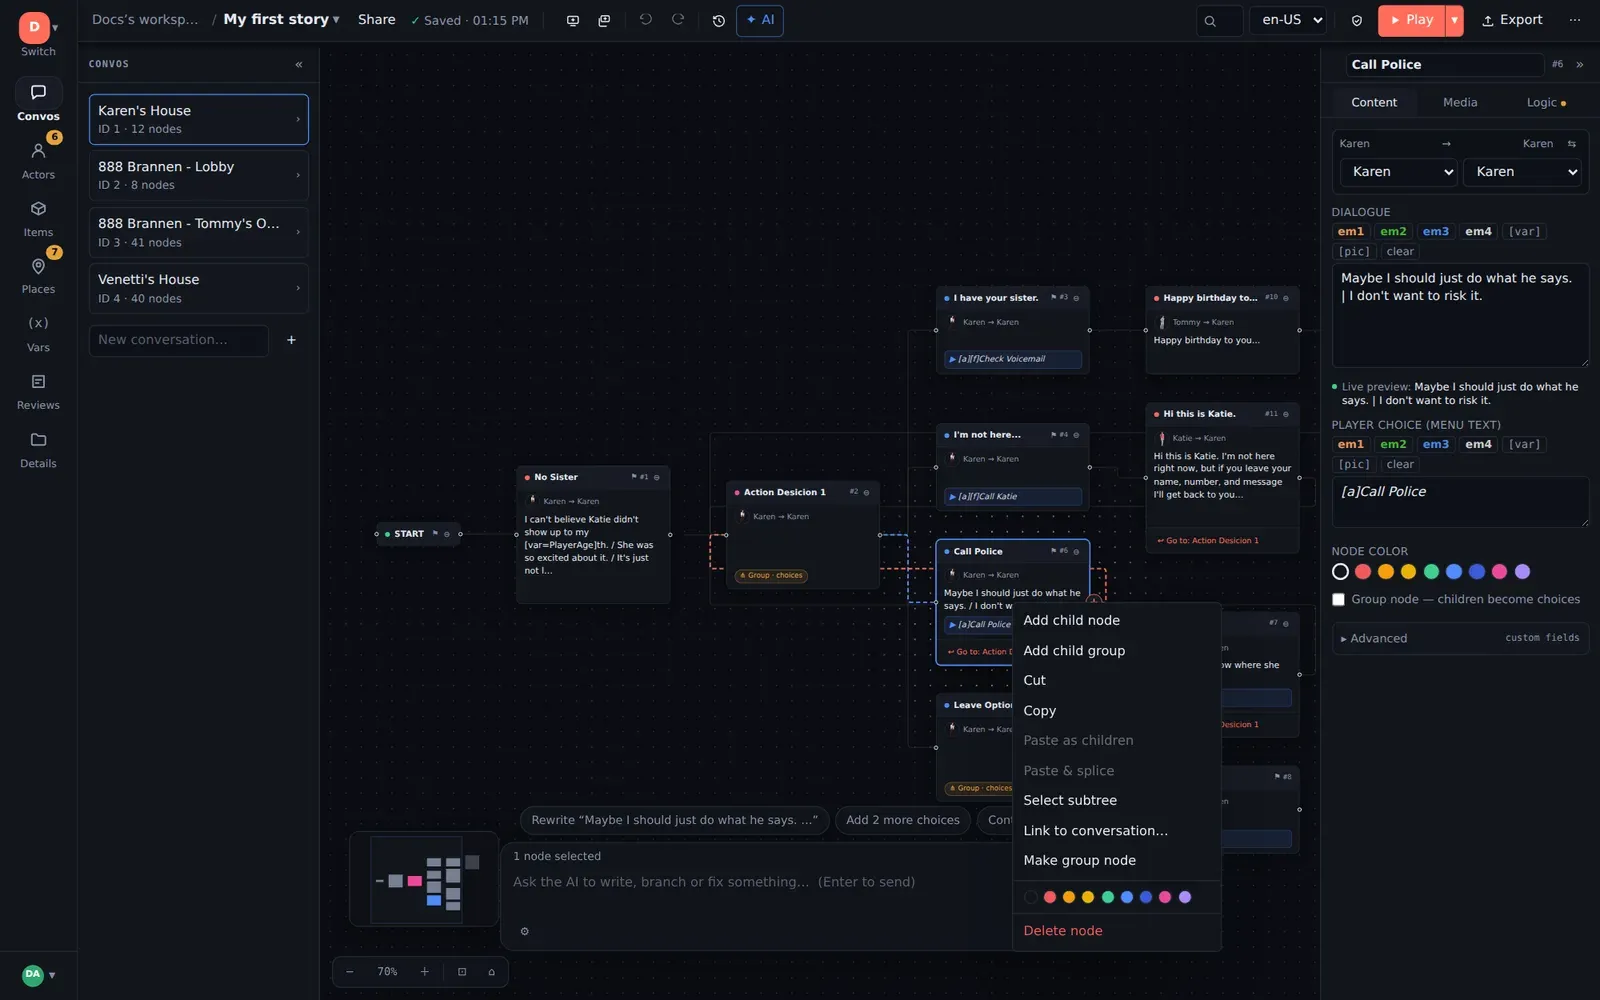Click the fit-to-view icon

[462, 972]
